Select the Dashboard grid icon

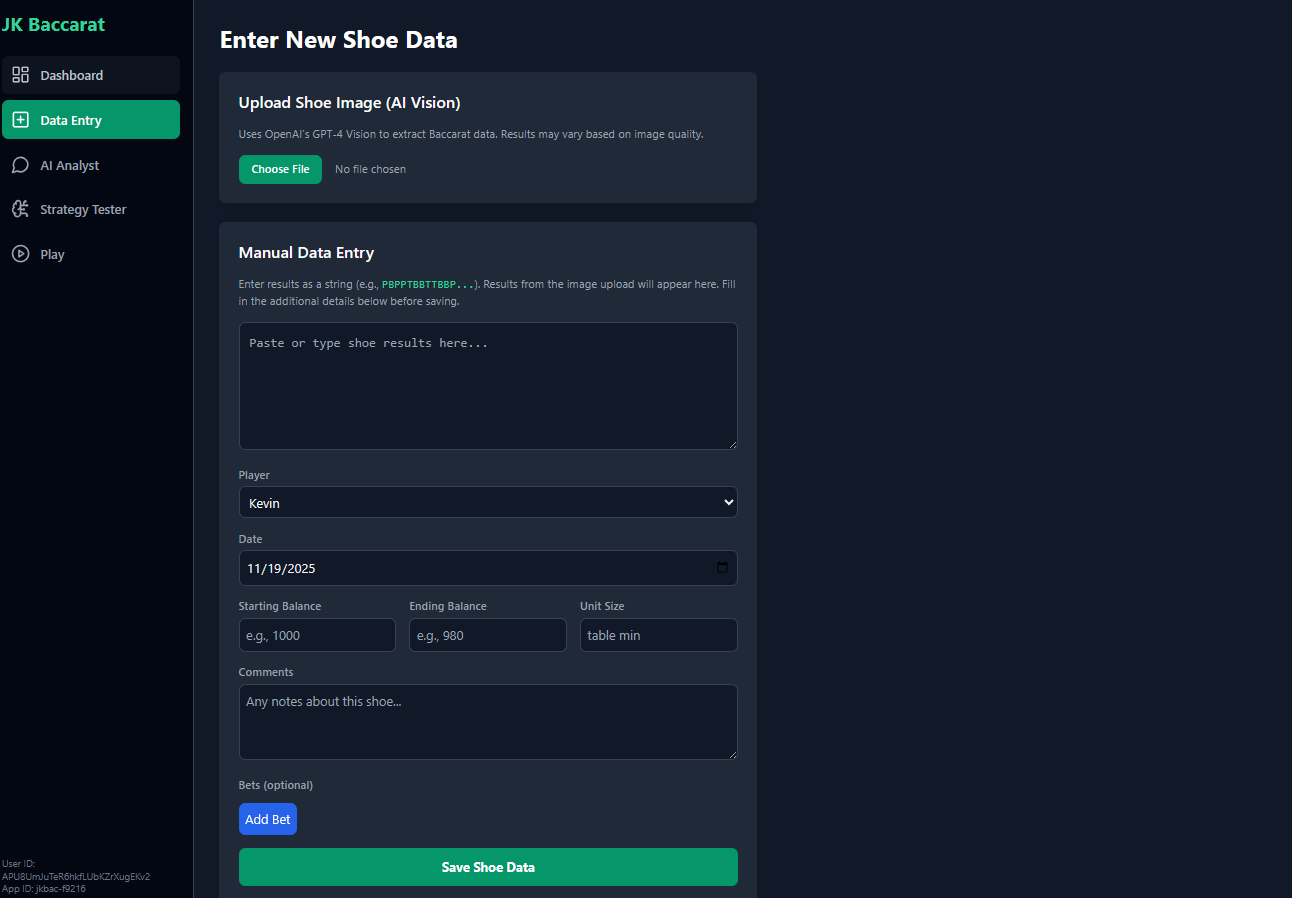tap(20, 74)
